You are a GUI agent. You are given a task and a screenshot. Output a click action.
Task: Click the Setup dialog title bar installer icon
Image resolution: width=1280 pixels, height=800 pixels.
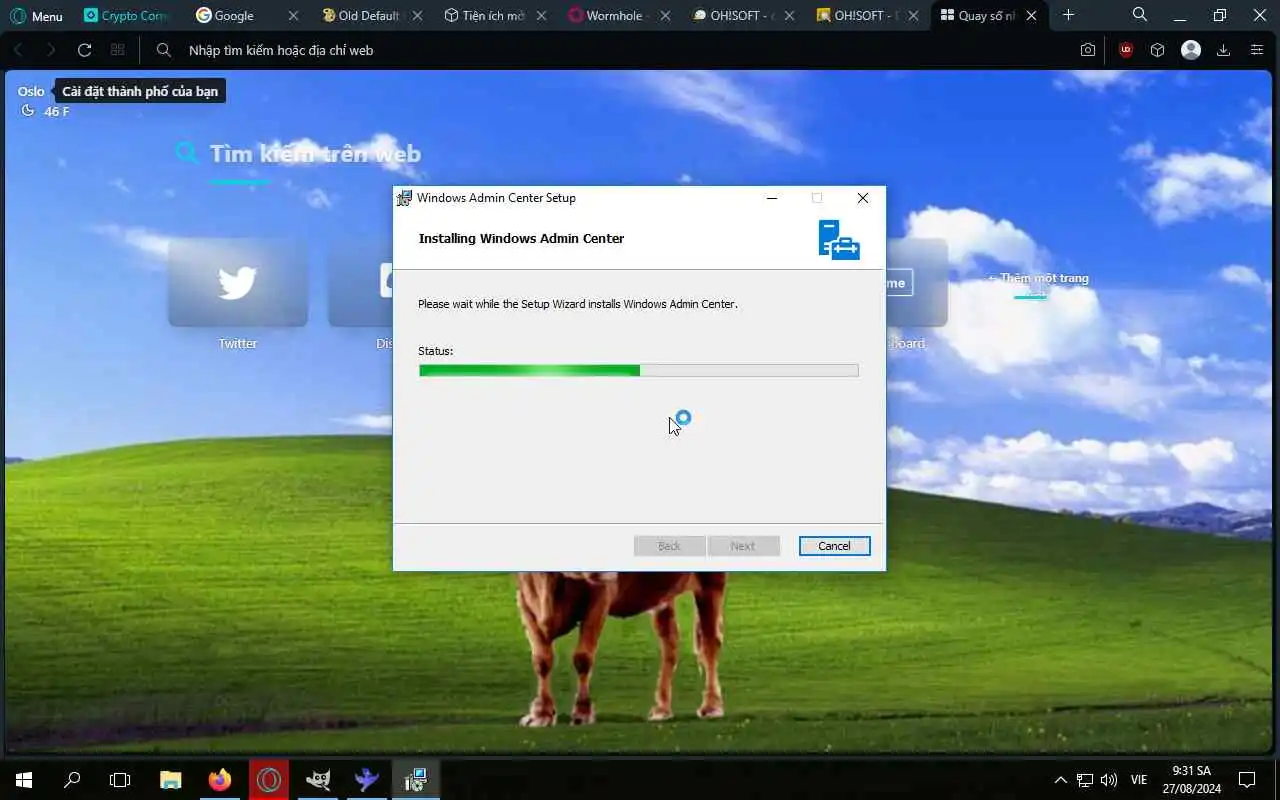[x=404, y=198]
